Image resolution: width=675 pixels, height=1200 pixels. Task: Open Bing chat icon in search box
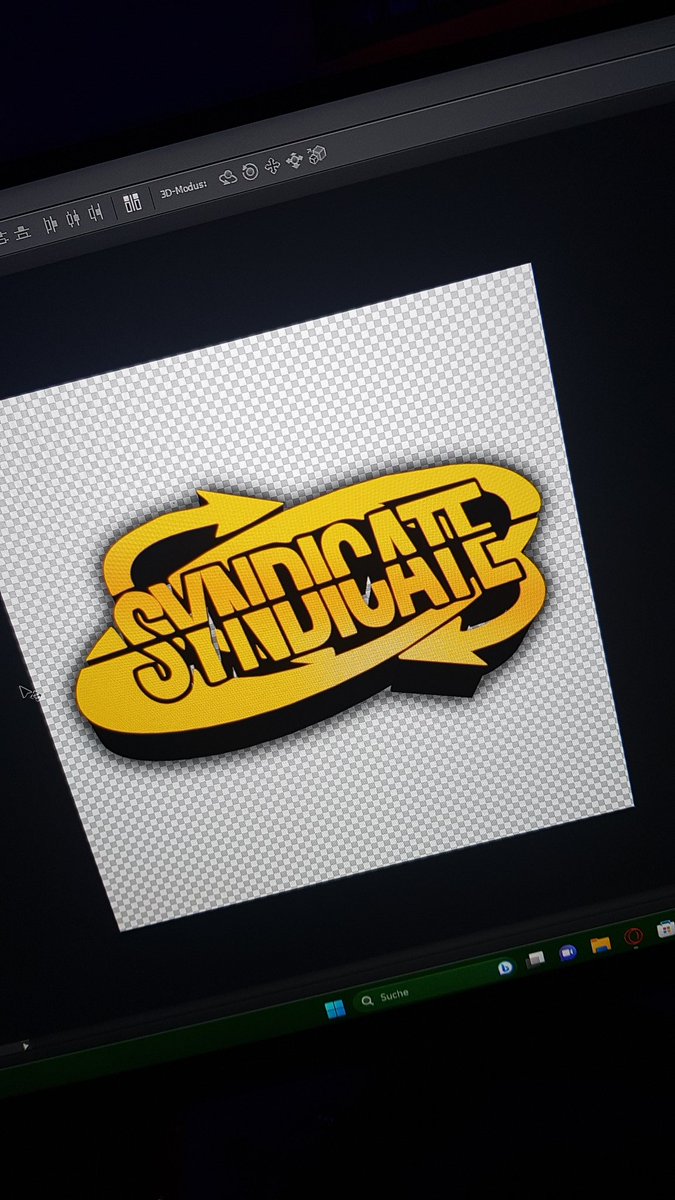pyautogui.click(x=506, y=968)
